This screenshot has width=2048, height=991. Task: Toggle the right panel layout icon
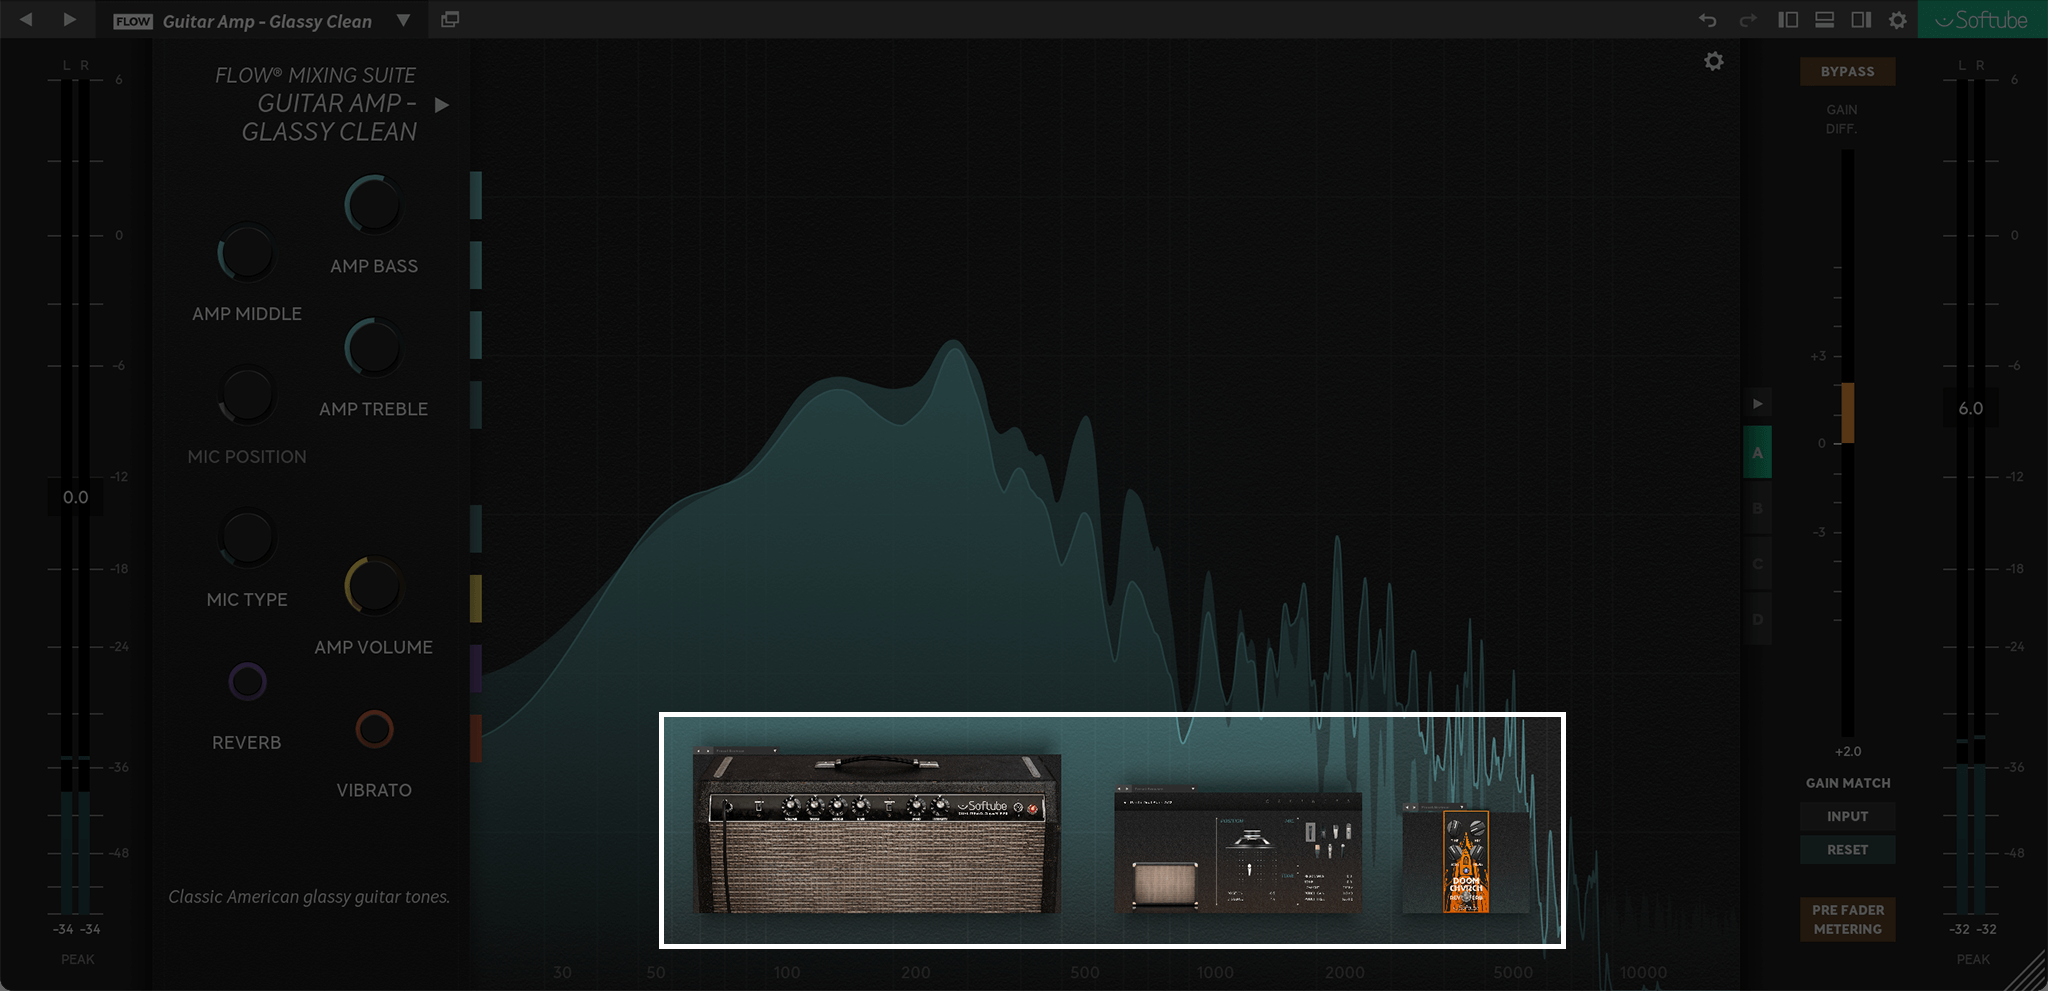[1861, 20]
